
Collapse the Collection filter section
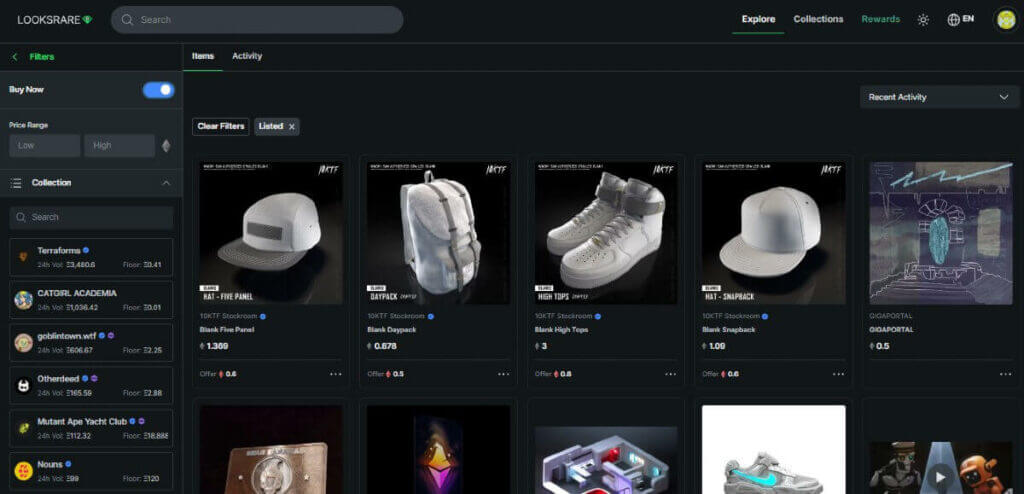(166, 183)
